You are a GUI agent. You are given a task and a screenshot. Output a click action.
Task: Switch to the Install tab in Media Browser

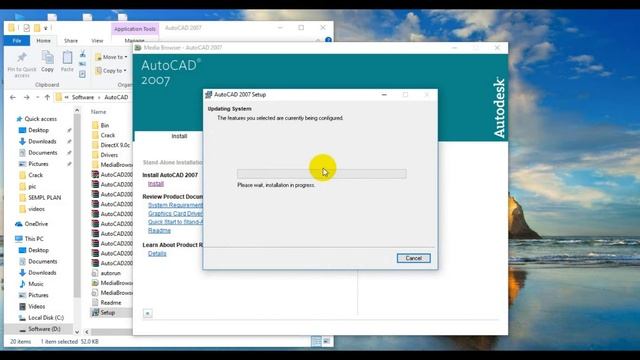point(179,136)
